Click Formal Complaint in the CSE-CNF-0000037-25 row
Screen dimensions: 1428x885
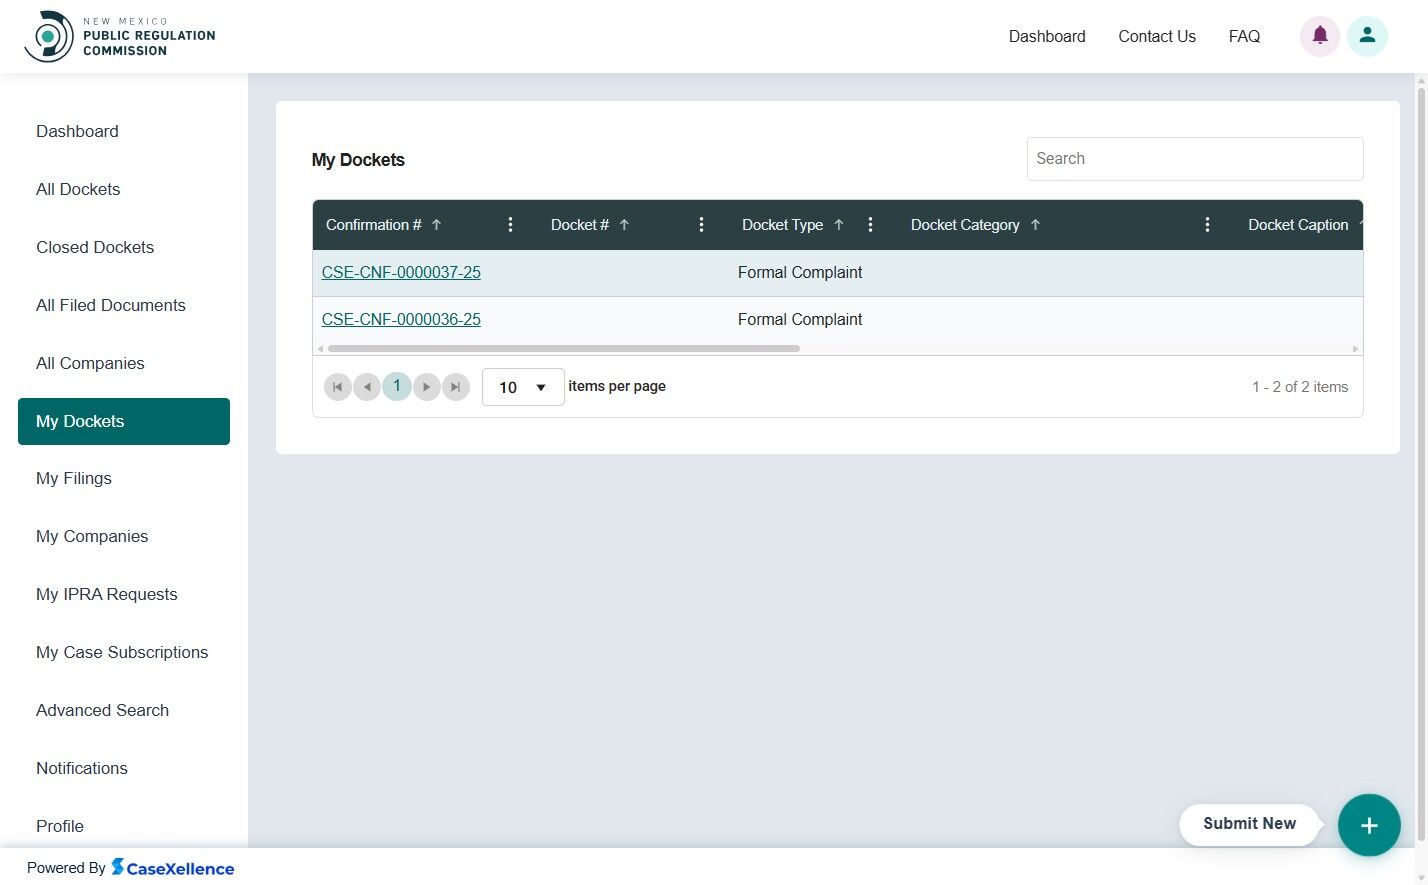tap(800, 272)
